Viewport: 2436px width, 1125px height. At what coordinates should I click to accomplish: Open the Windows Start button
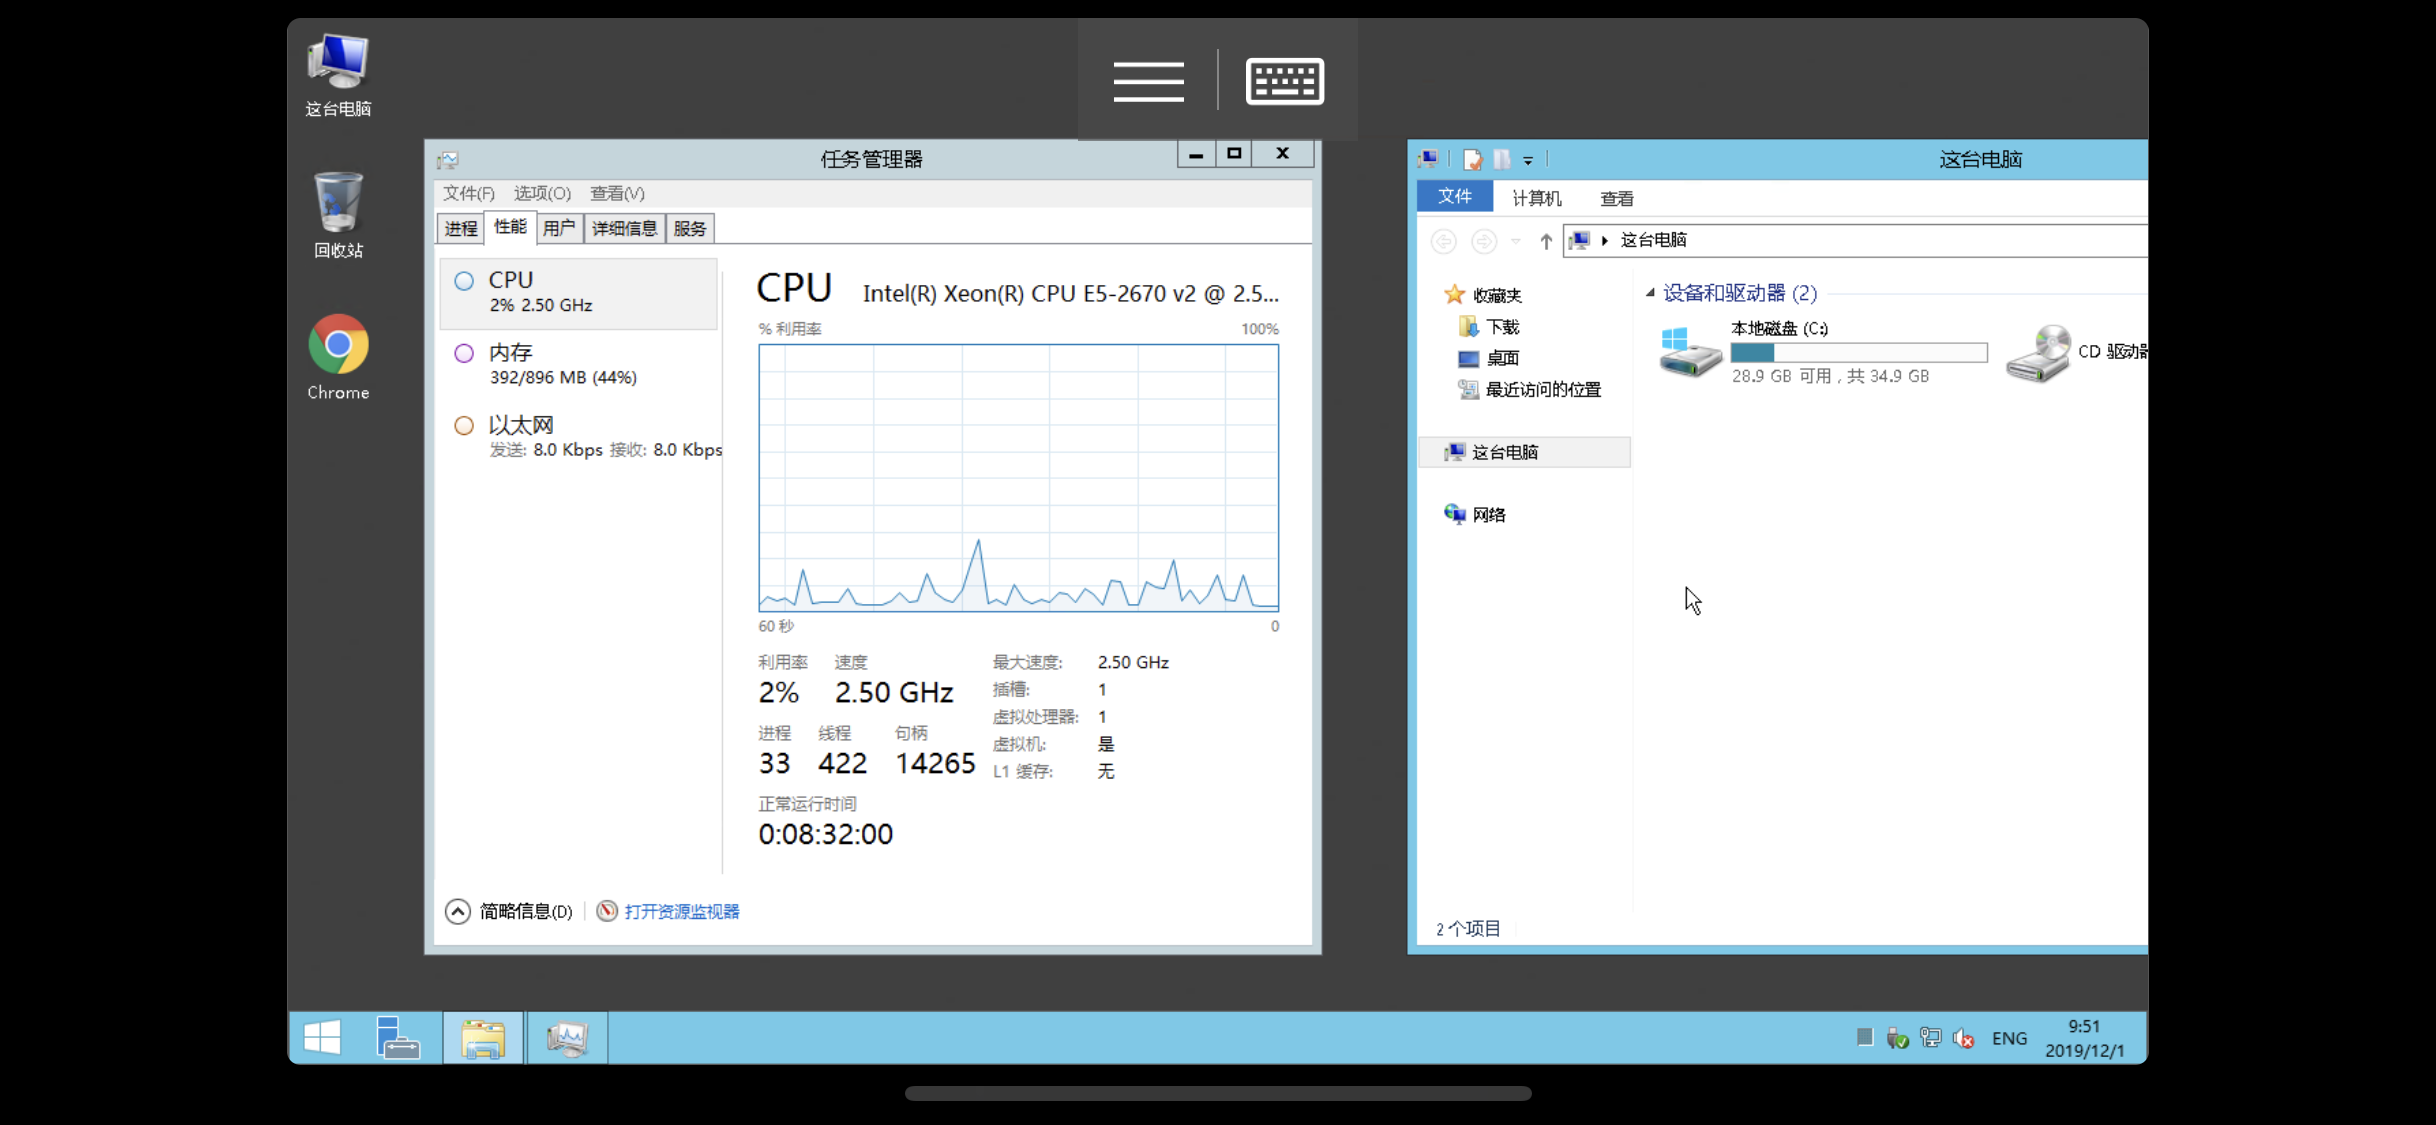[x=322, y=1038]
